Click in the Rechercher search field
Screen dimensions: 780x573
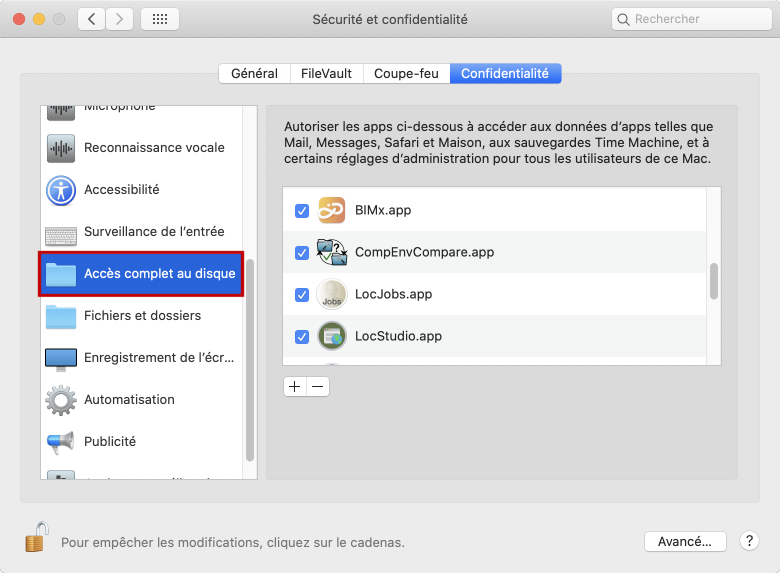pyautogui.click(x=692, y=19)
